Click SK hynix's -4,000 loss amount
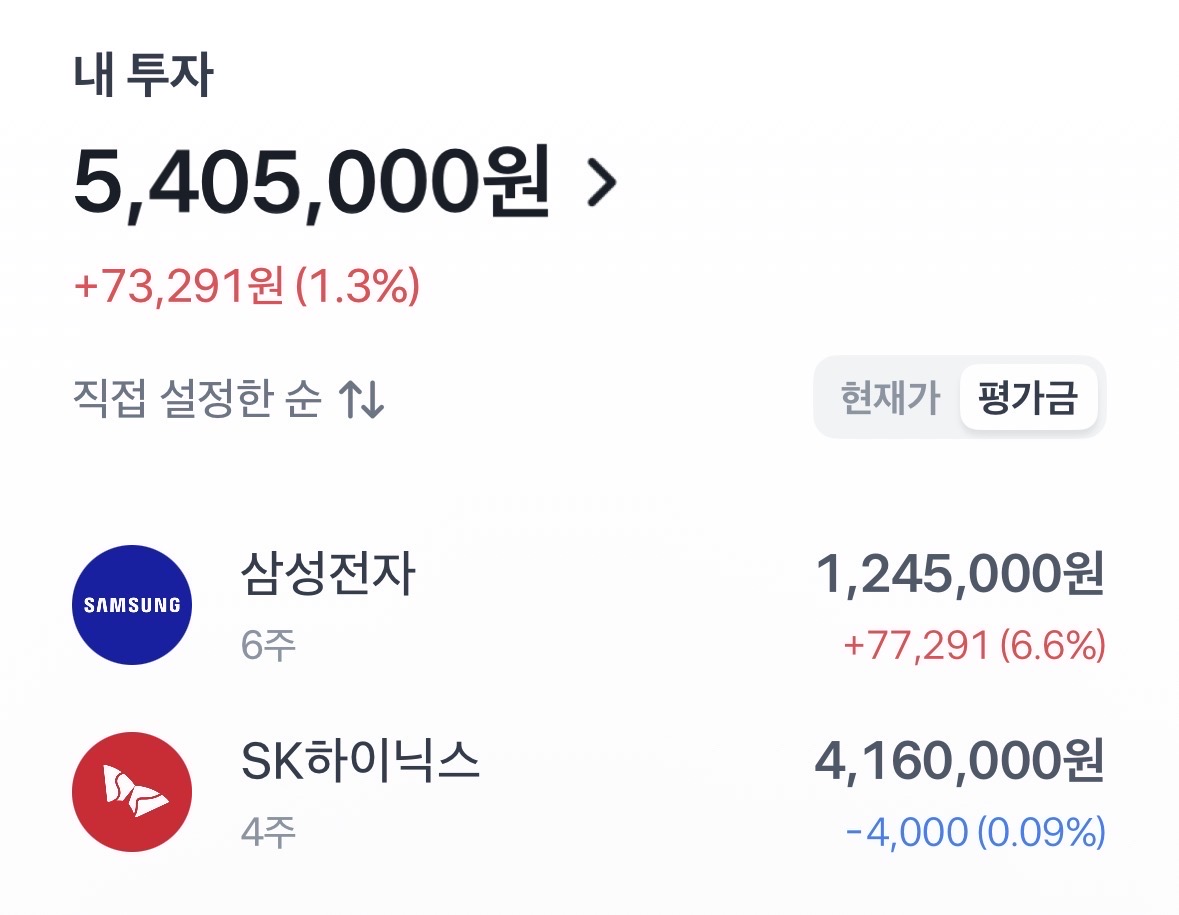This screenshot has width=1179, height=915. coord(906,832)
